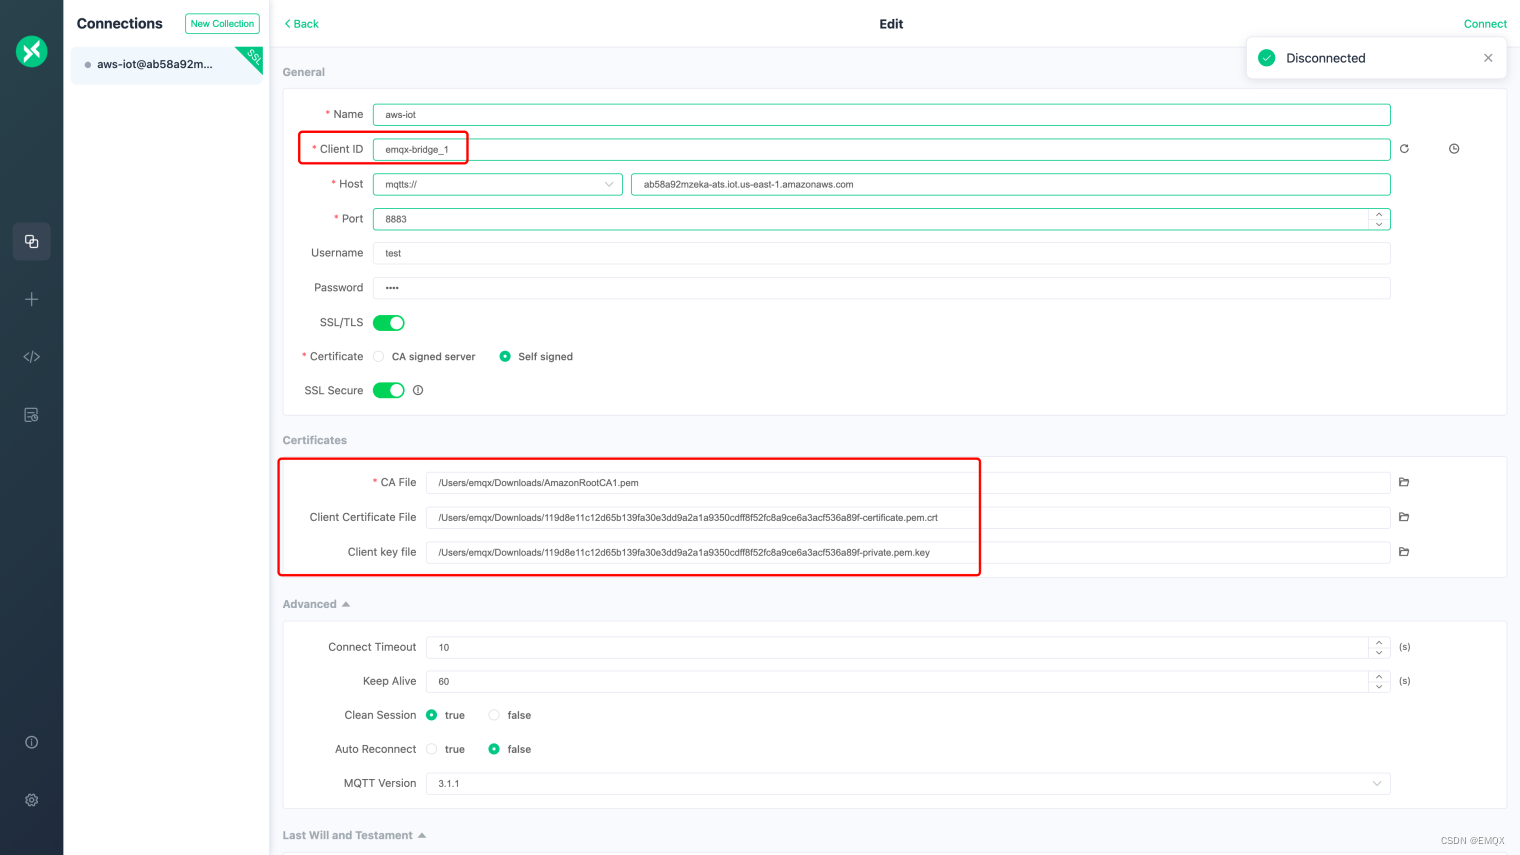Increase Connect Timeout with up arrow
Viewport: 1520px width, 855px height.
pos(1379,642)
